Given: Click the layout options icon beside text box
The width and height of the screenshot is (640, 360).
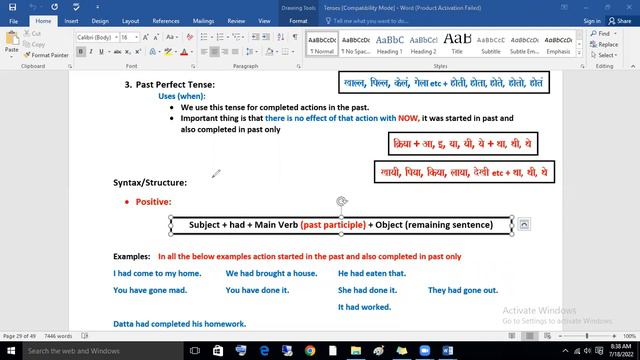Looking at the screenshot, I should pyautogui.click(x=524, y=224).
